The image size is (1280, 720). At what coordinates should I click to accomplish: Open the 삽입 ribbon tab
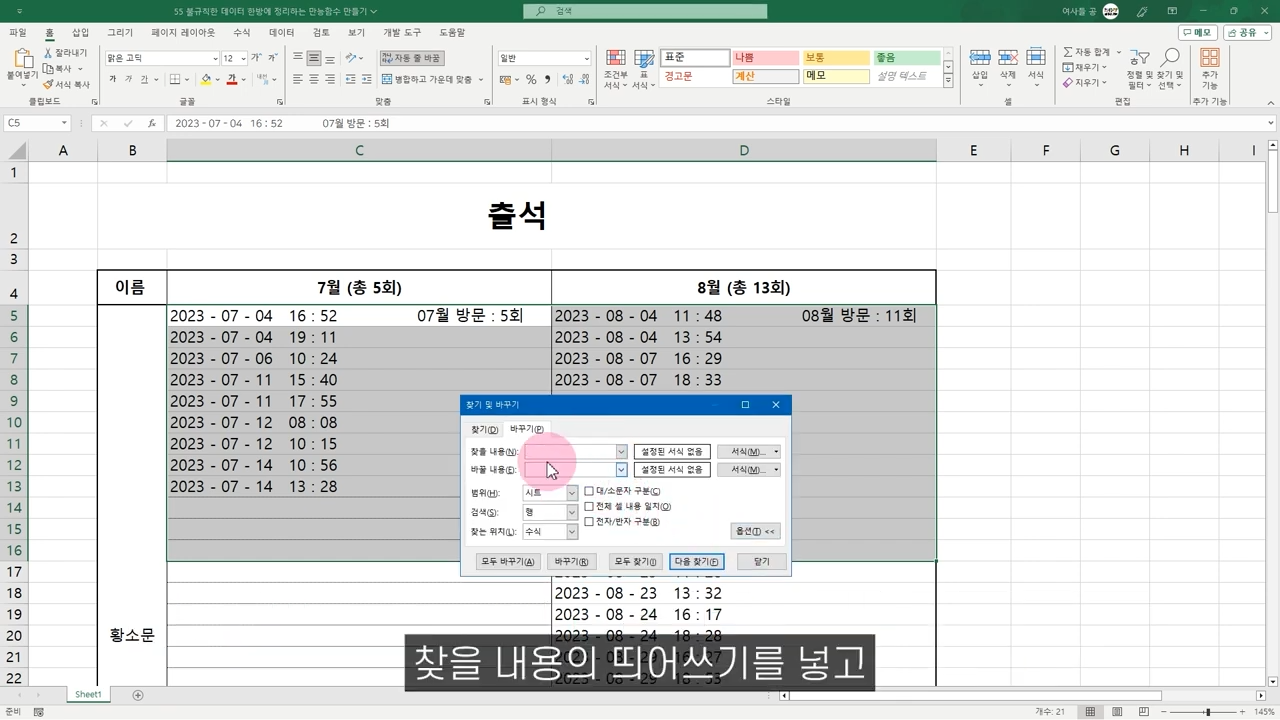(80, 33)
